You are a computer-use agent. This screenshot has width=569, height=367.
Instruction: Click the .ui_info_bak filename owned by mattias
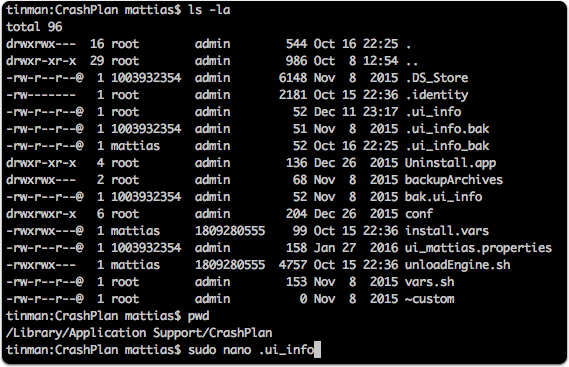click(447, 146)
